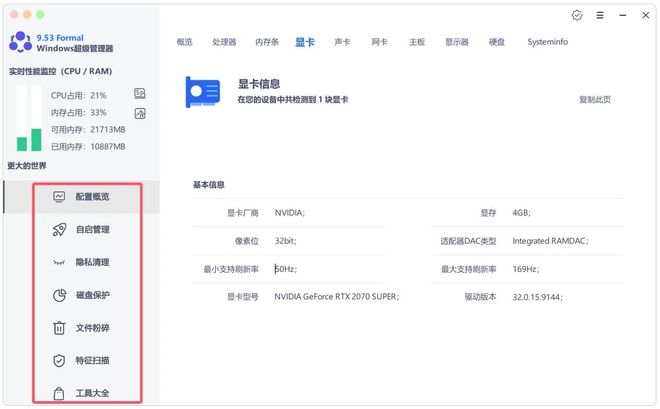This screenshot has height=409, width=660.
Task: Switch to the 主板 tab
Action: [x=417, y=42]
